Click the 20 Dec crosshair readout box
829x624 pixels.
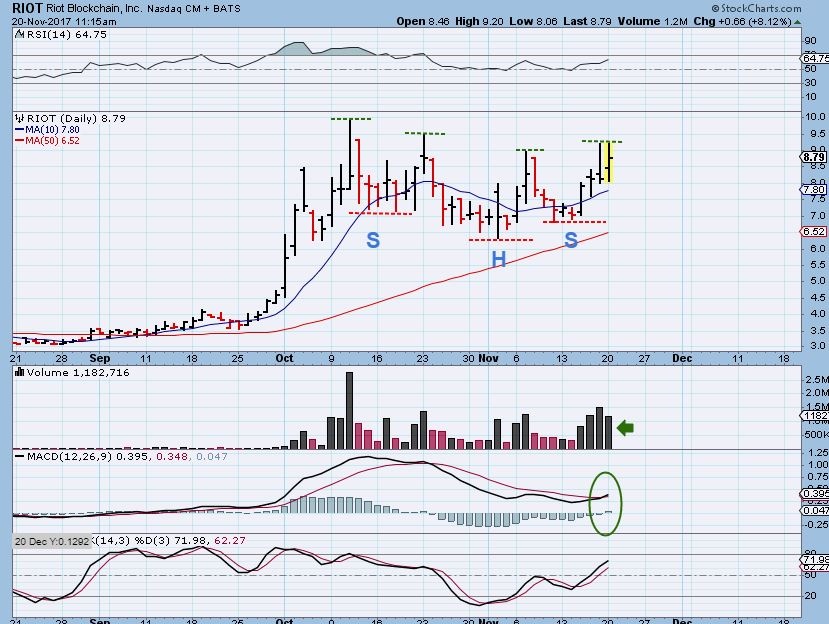click(x=50, y=541)
